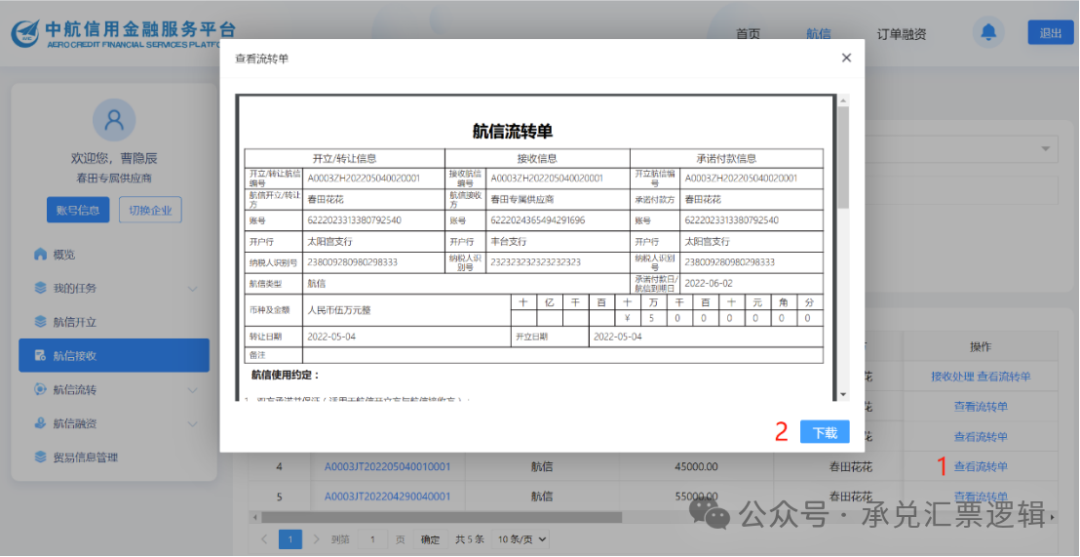This screenshot has height=557, width=1080.
Task: Click the 航信融资 sidebar icon
Action: coord(41,423)
